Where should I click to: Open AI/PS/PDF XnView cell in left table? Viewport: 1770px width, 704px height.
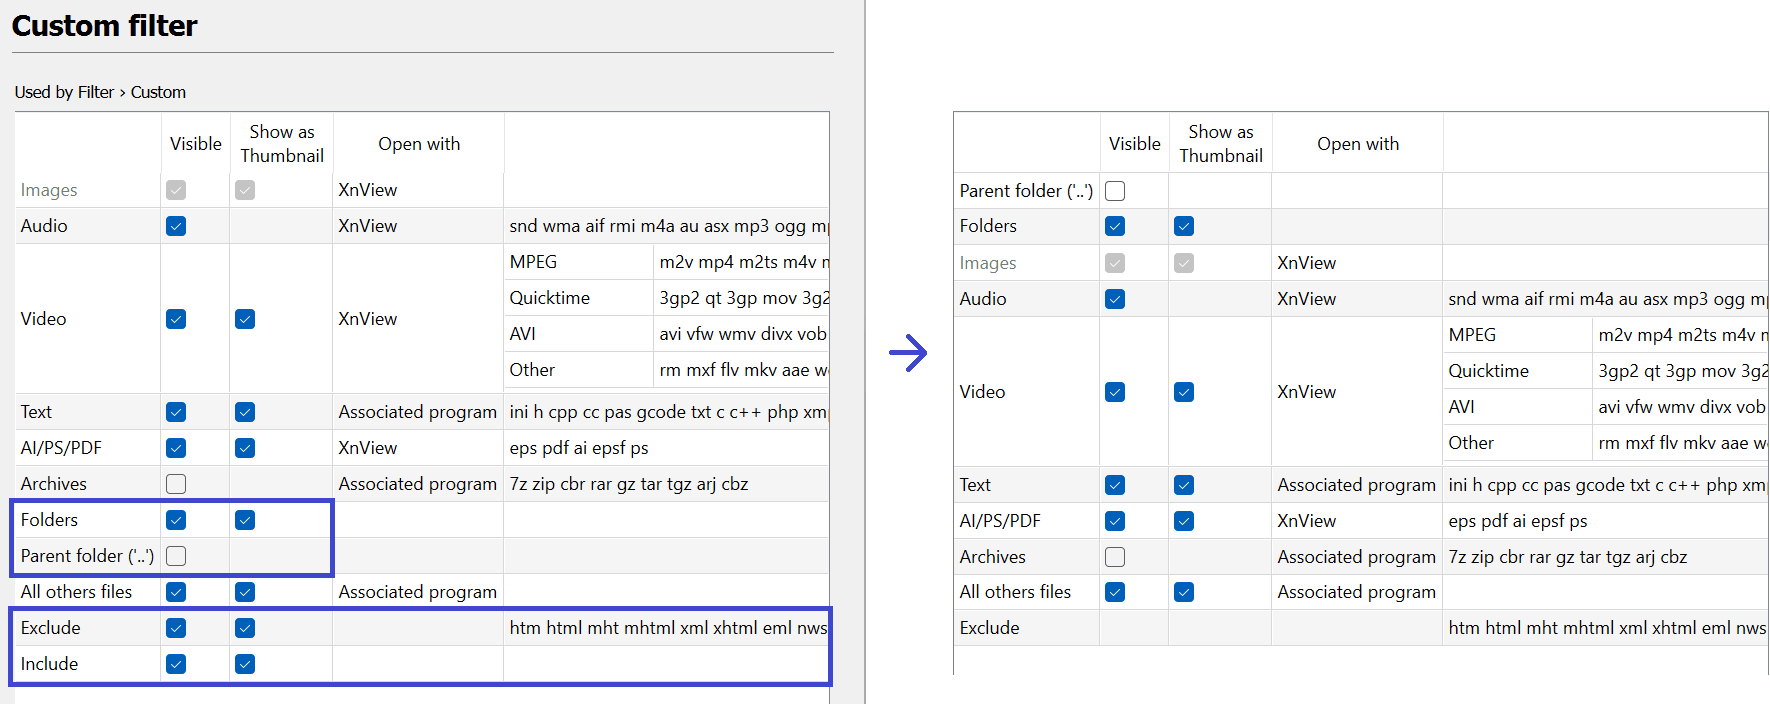(x=368, y=448)
